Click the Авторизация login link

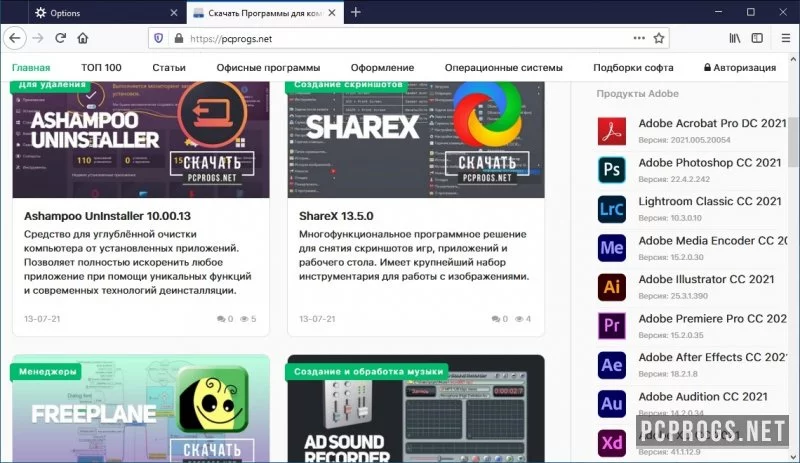tap(740, 68)
